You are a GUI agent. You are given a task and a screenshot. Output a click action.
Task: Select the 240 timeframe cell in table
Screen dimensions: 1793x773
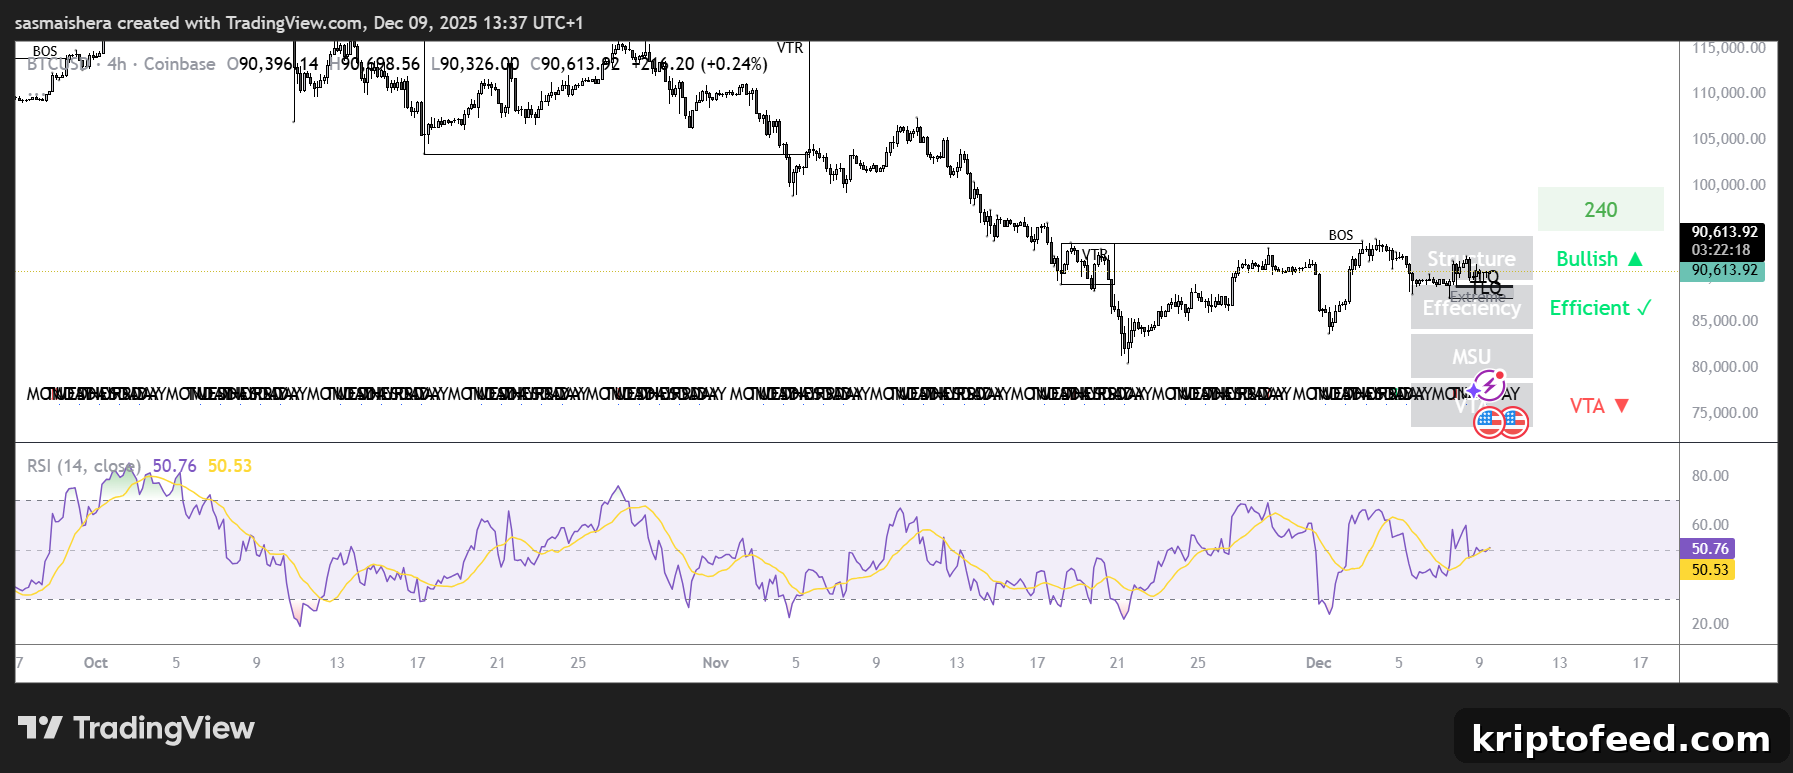coord(1600,210)
